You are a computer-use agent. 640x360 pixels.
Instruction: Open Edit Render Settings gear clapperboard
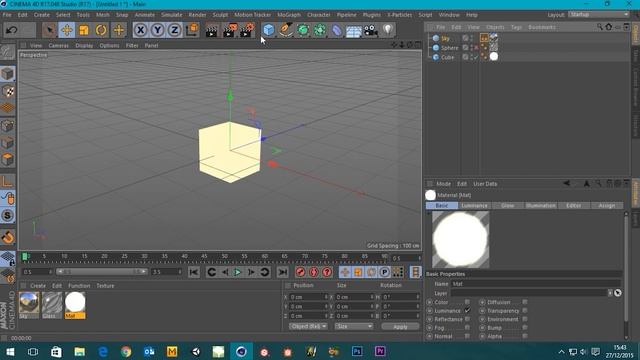pyautogui.click(x=247, y=30)
